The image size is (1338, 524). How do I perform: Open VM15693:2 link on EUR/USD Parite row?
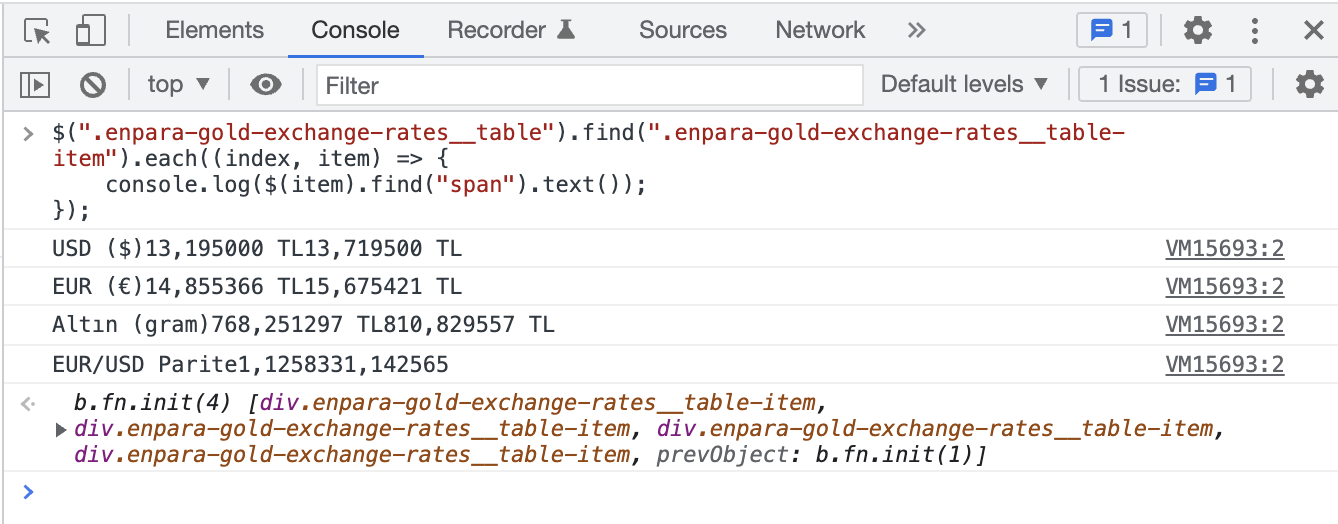pyautogui.click(x=1224, y=364)
